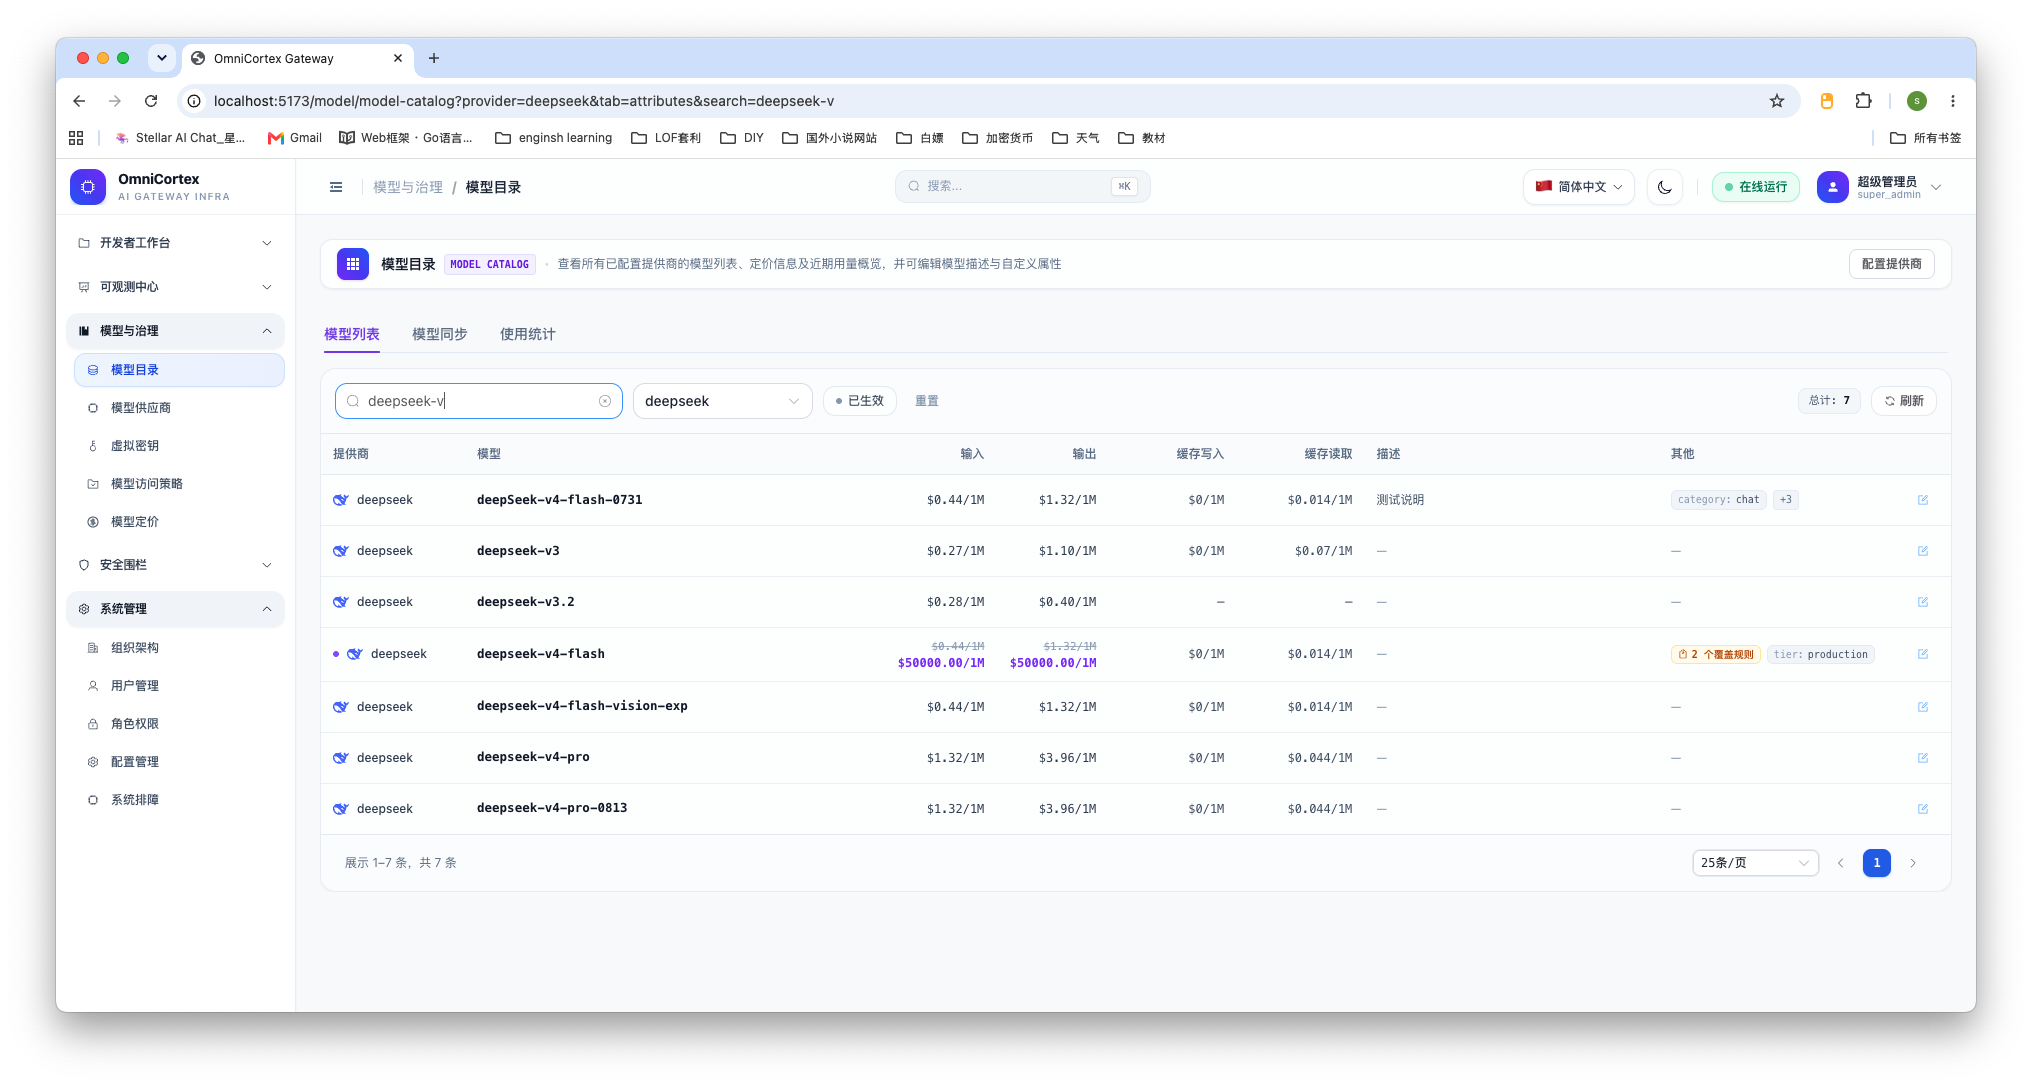Click the 配置提供商 button
The height and width of the screenshot is (1086, 2032).
(x=1892, y=264)
